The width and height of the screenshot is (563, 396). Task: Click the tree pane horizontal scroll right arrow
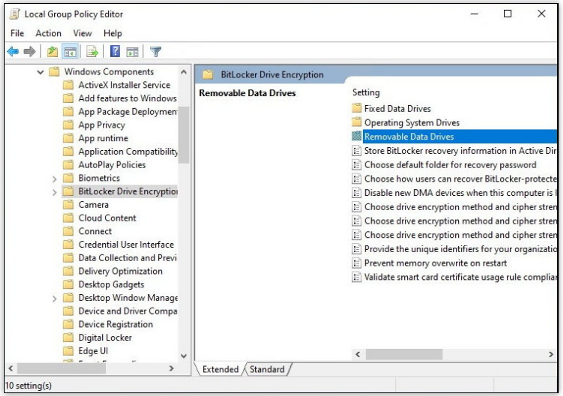pyautogui.click(x=171, y=368)
